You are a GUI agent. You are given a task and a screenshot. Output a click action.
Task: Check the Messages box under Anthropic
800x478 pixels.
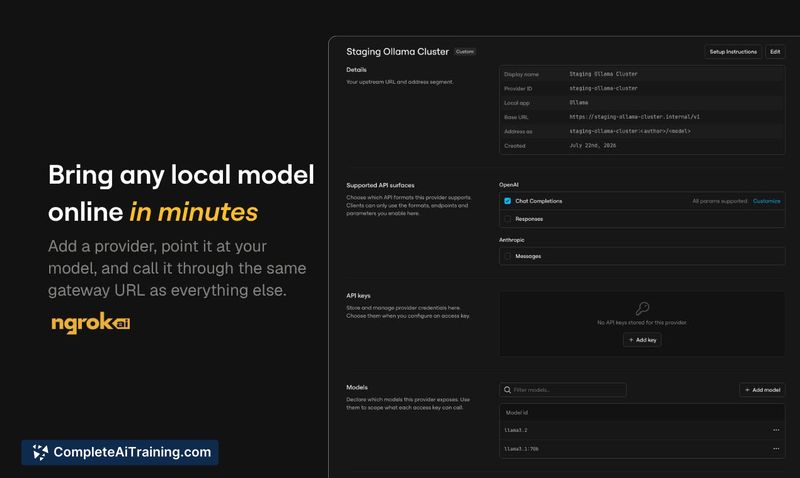pos(507,256)
